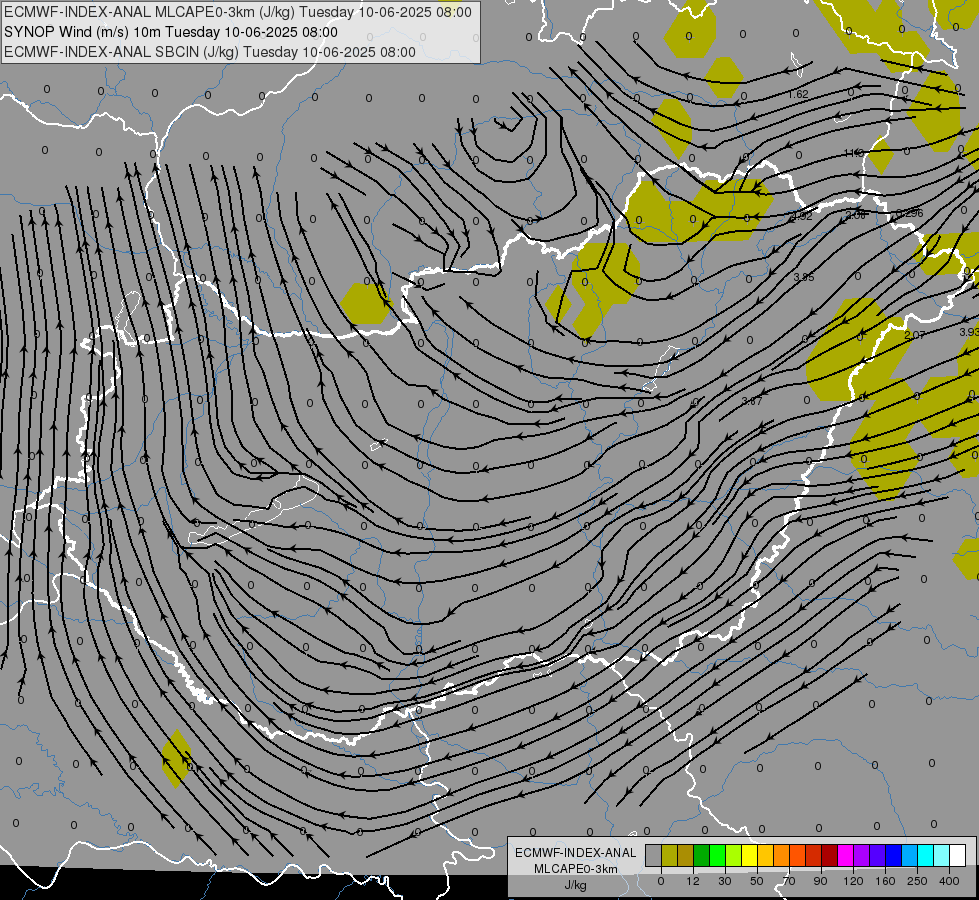
Task: Click the olive swatch in the legend
Action: (669, 855)
